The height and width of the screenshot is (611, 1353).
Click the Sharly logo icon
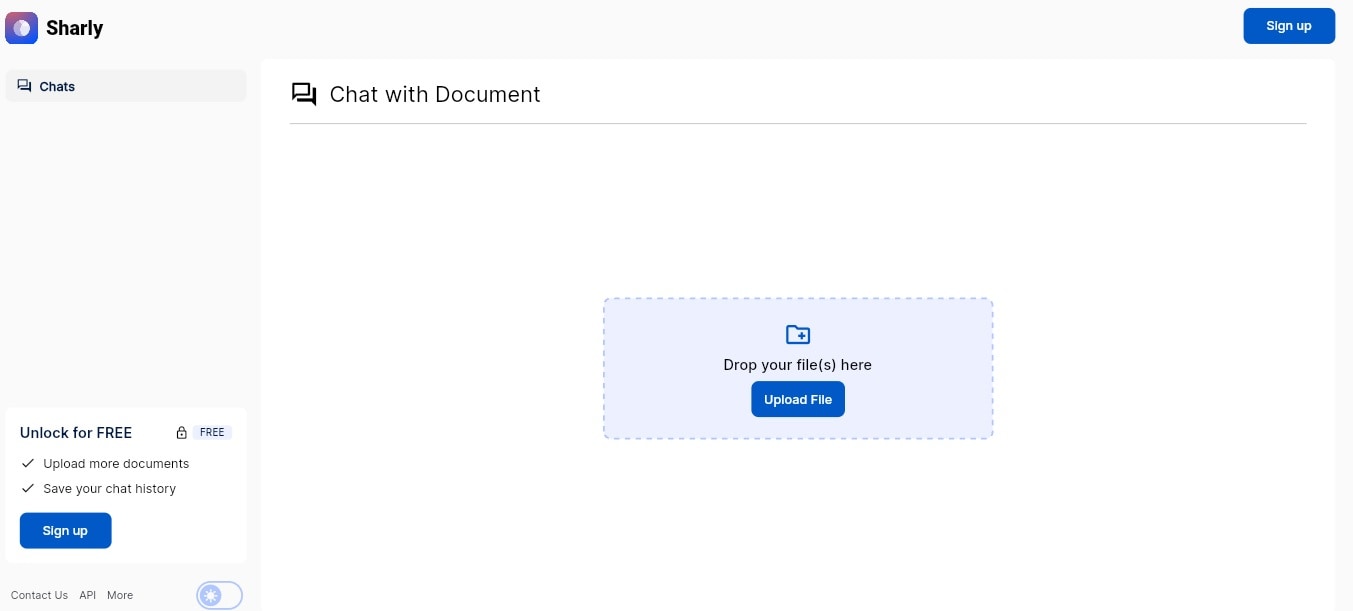pyautogui.click(x=21, y=28)
